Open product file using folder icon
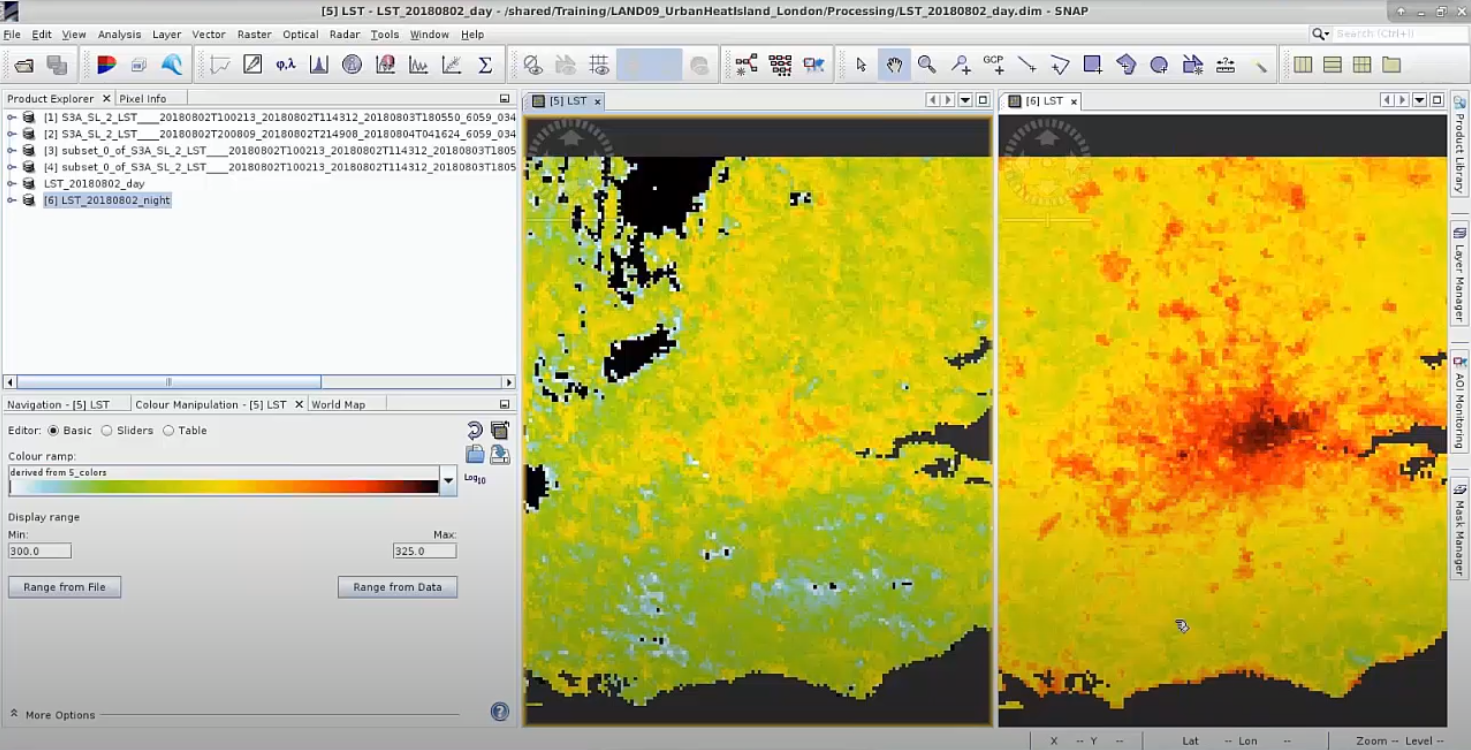The height and width of the screenshot is (750, 1471). click(24, 65)
